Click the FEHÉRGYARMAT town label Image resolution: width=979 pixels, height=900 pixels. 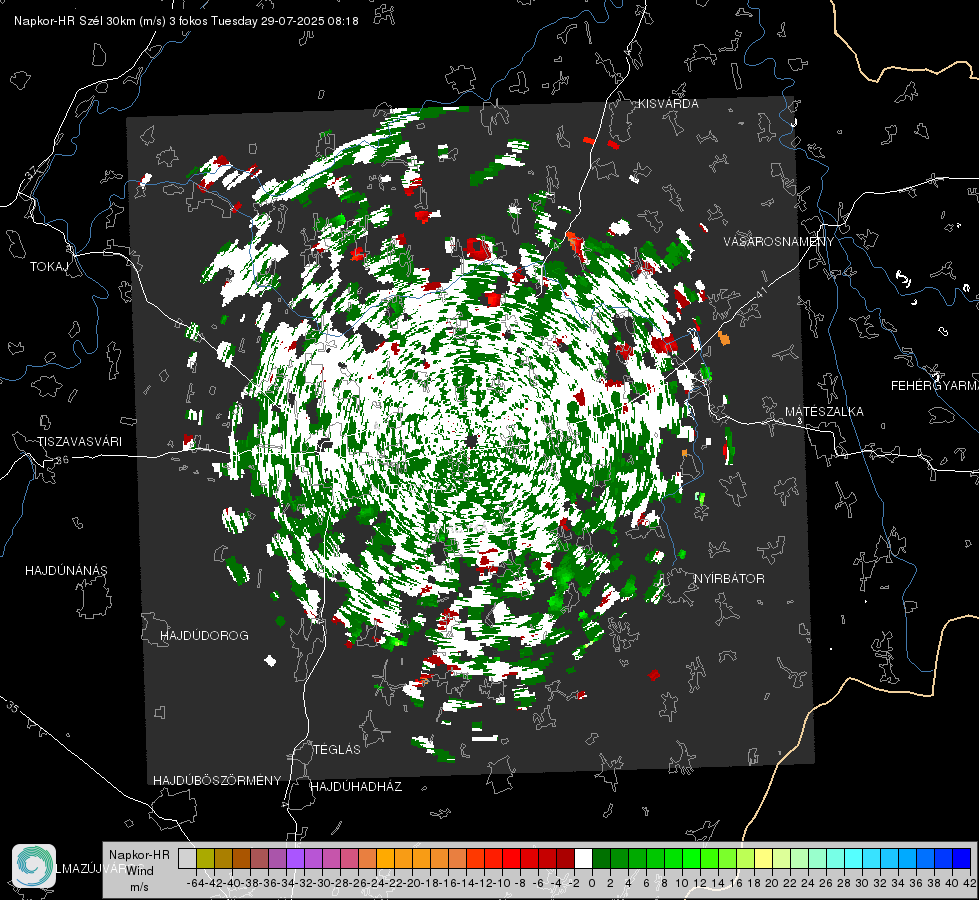(935, 386)
